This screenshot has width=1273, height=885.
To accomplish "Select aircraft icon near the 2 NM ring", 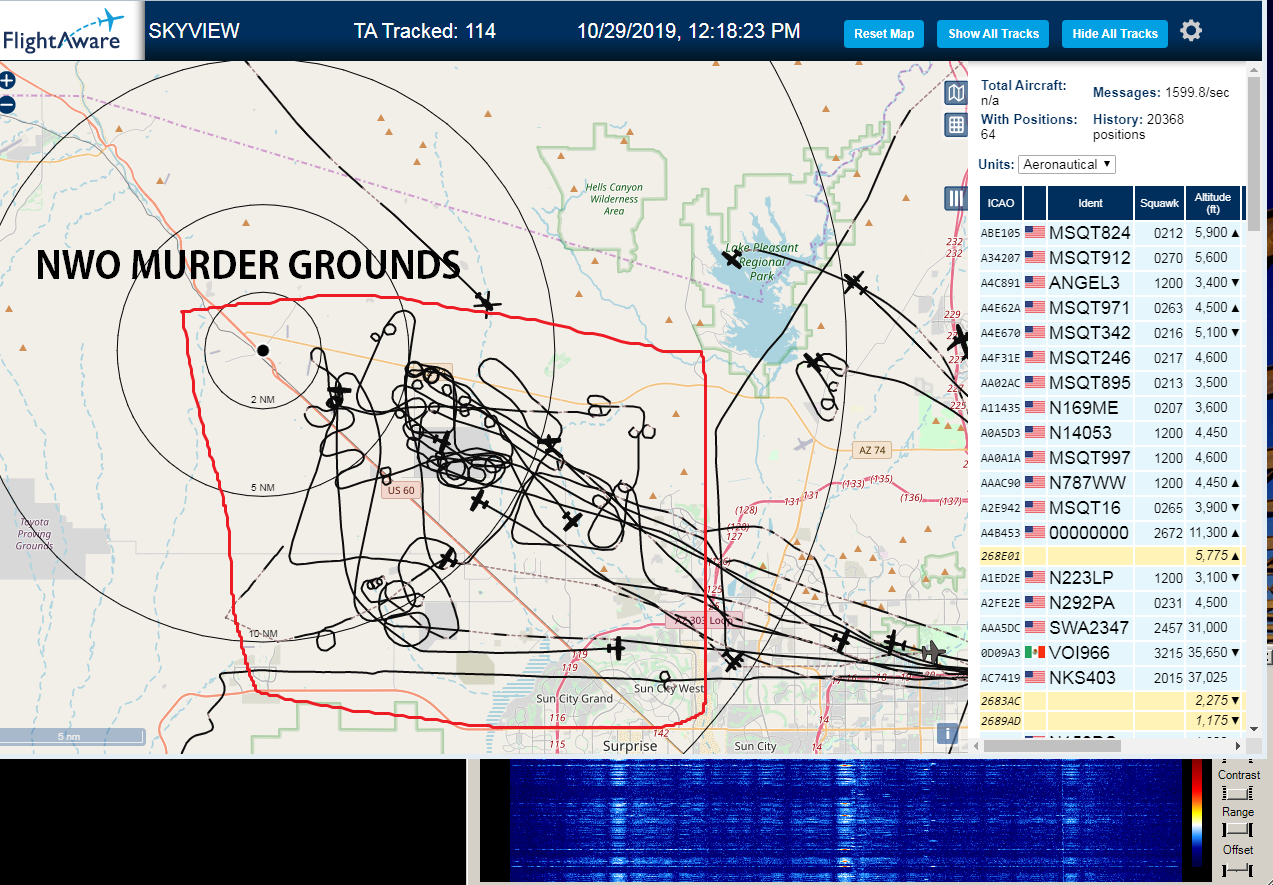I will [x=339, y=391].
